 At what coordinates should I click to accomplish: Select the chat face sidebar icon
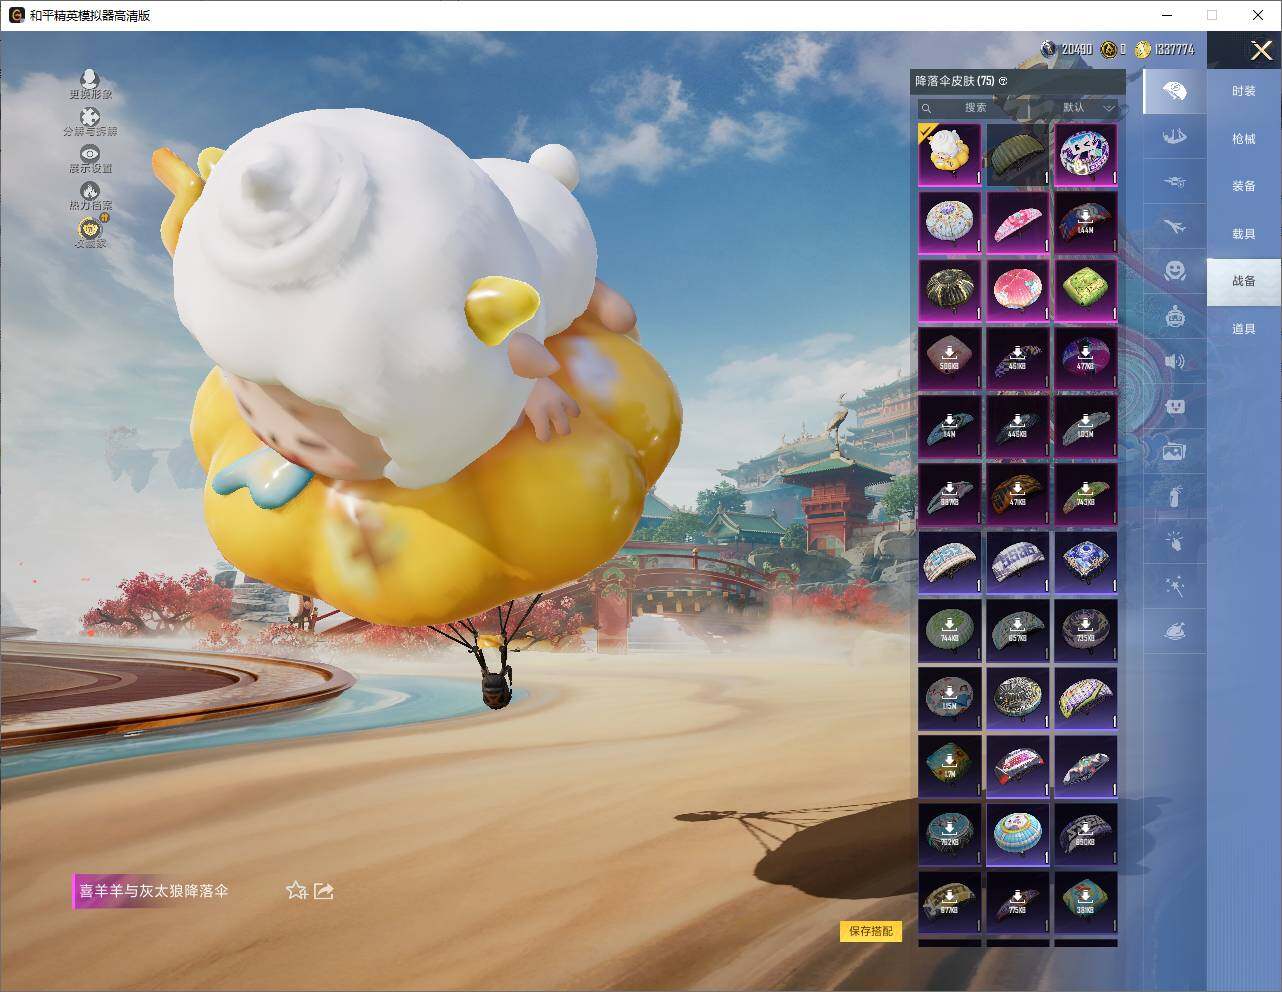click(1175, 407)
